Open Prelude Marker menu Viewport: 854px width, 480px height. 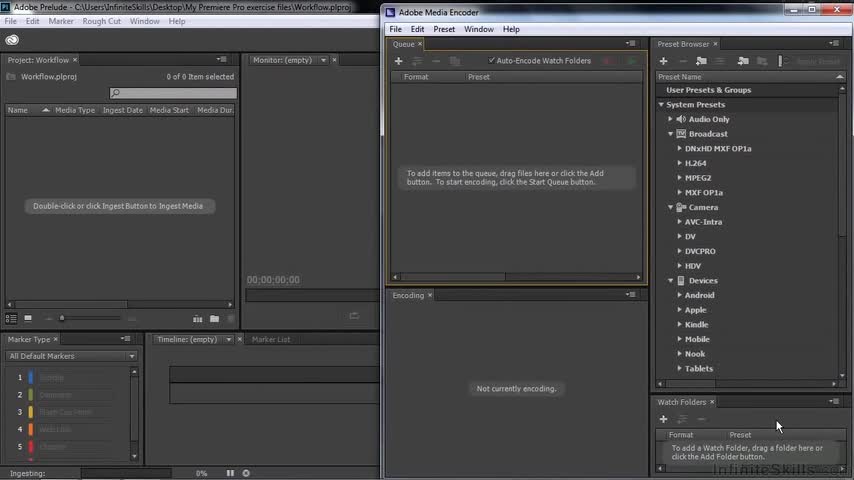(61, 21)
